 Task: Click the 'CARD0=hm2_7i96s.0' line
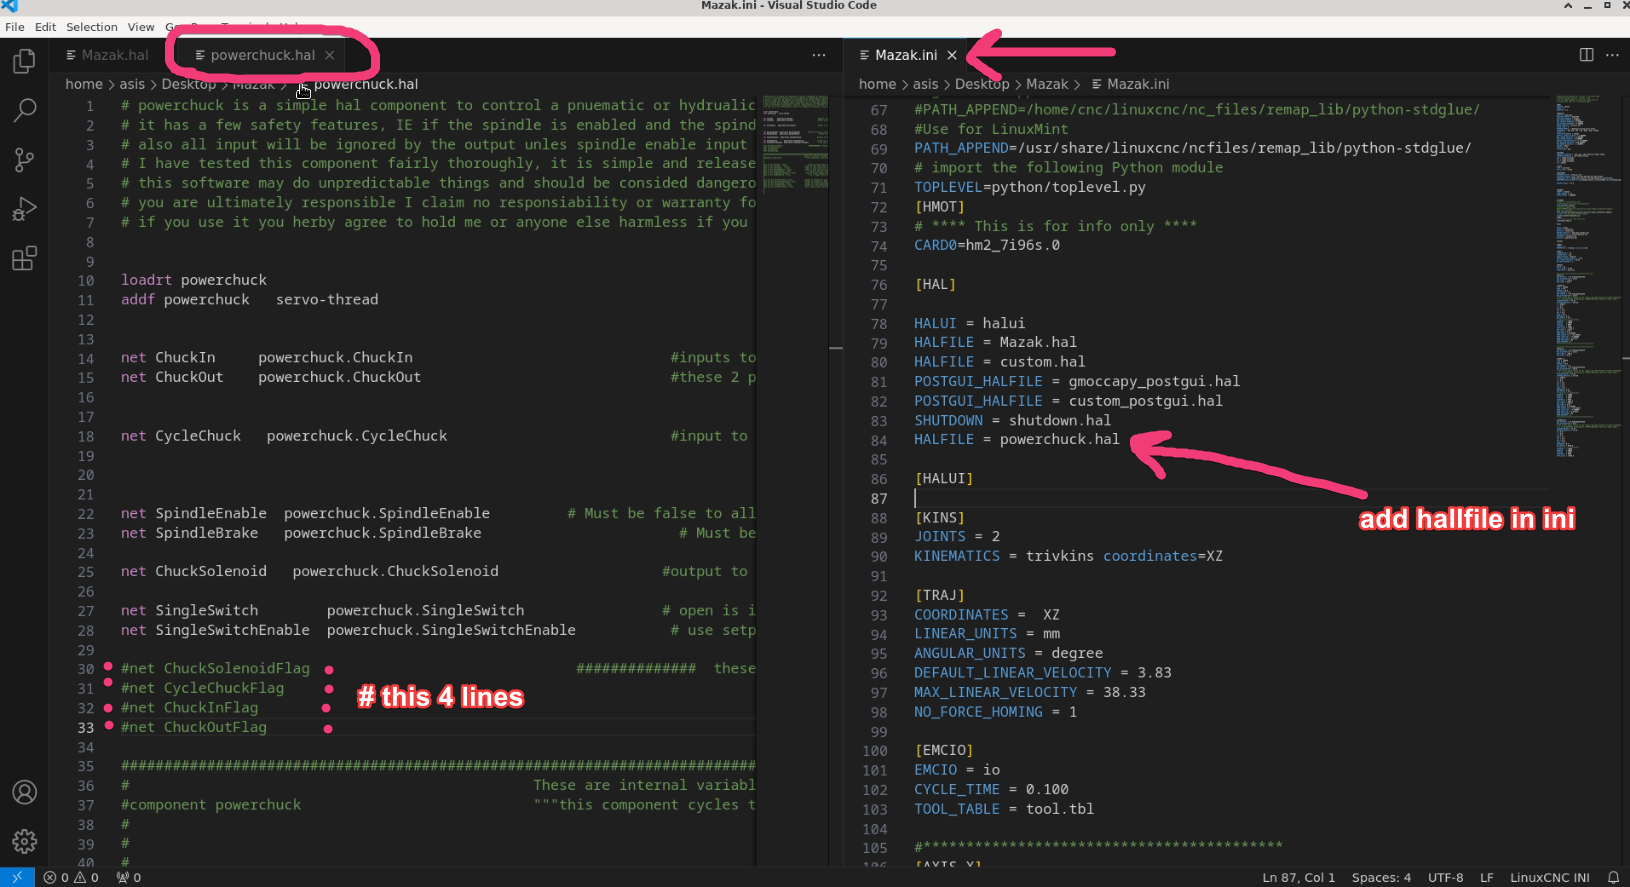tap(986, 245)
